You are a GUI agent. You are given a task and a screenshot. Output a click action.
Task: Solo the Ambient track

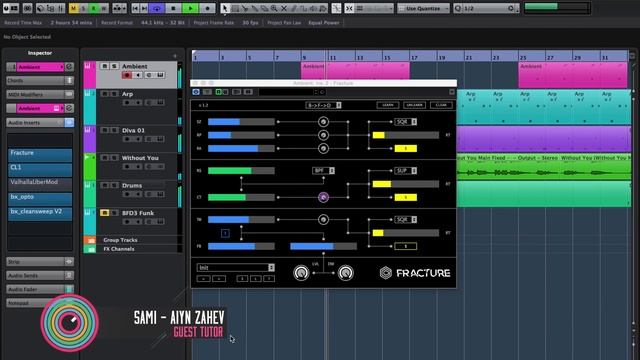[114, 66]
